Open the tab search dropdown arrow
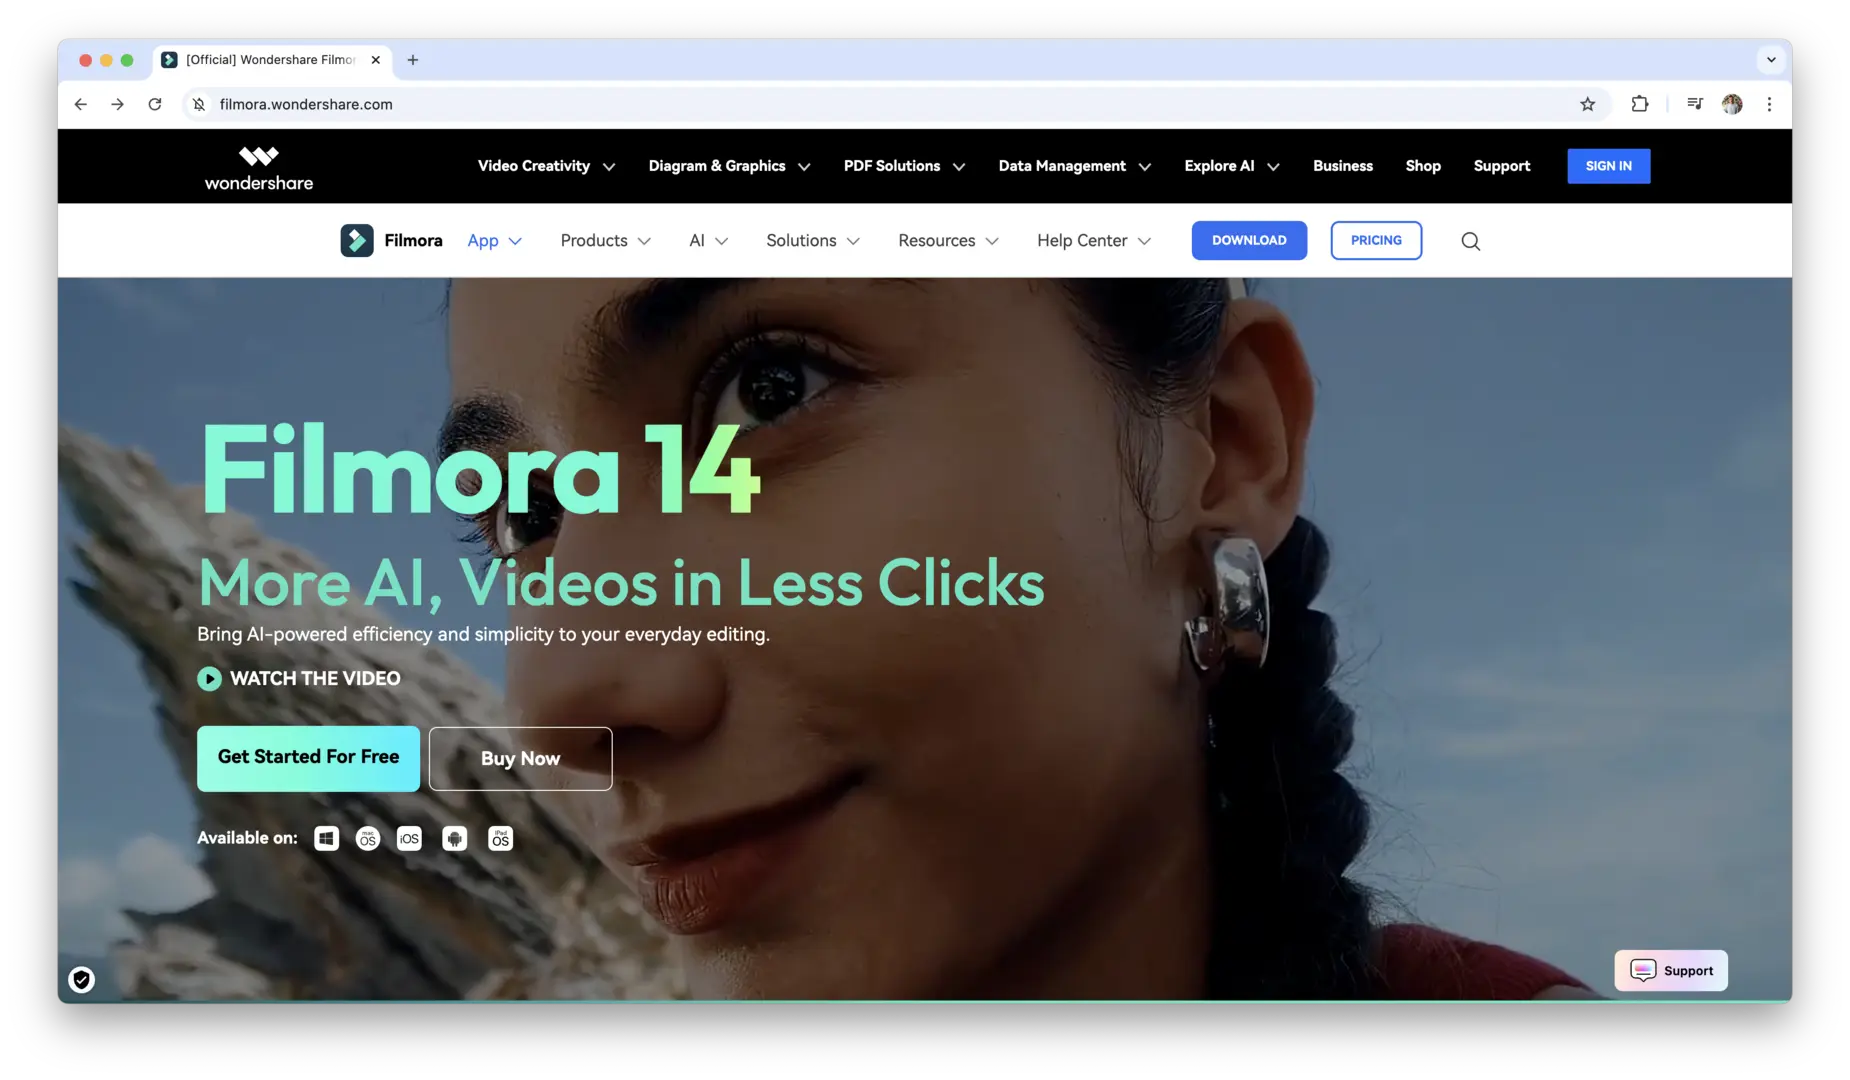The image size is (1850, 1080). pos(1771,60)
